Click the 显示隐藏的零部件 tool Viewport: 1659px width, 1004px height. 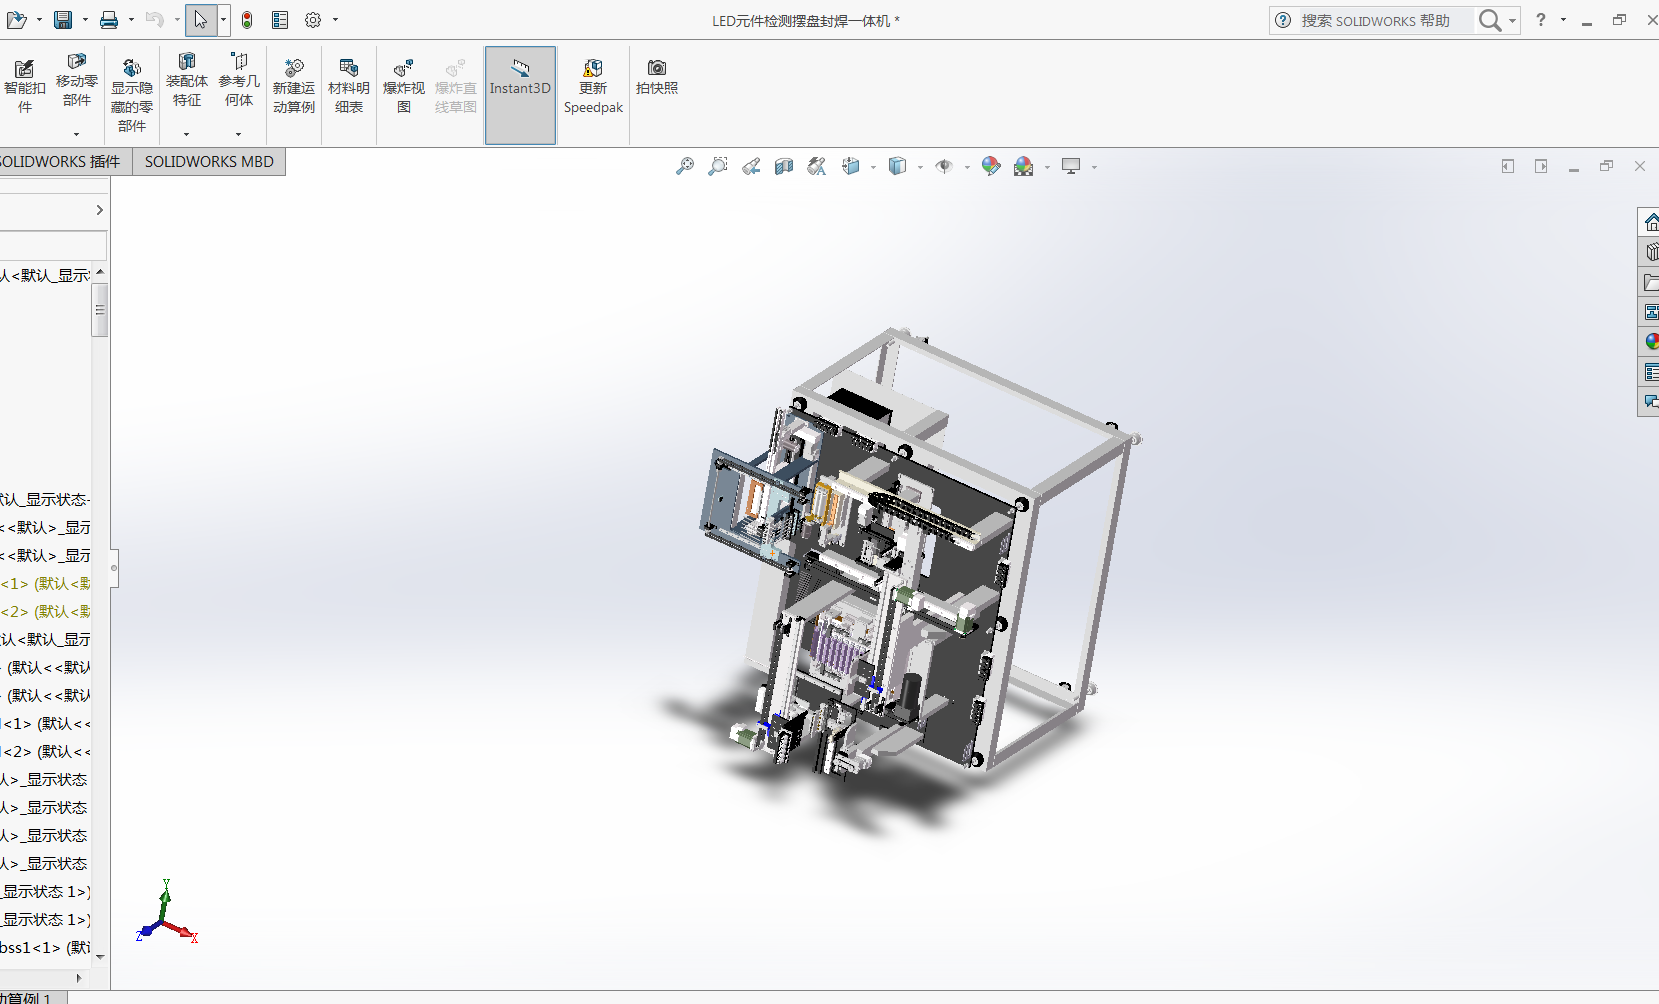coord(132,95)
